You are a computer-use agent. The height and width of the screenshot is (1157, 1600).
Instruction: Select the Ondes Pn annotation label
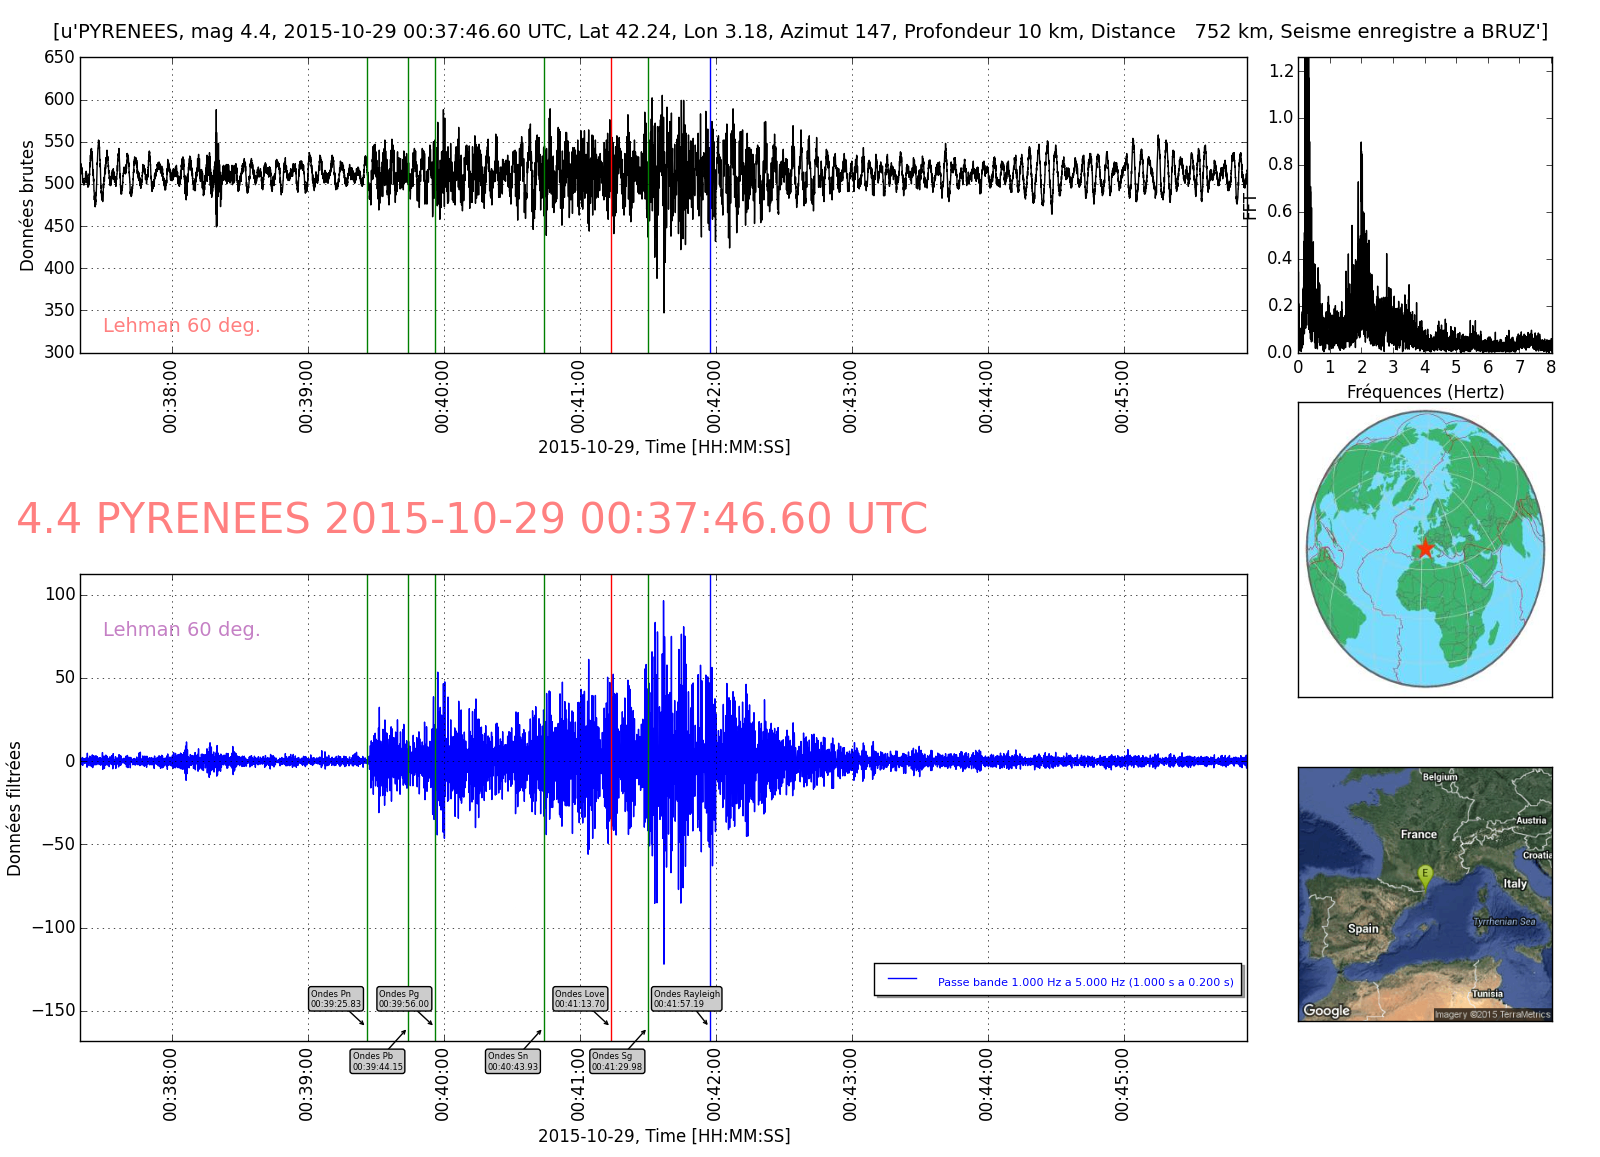(335, 998)
